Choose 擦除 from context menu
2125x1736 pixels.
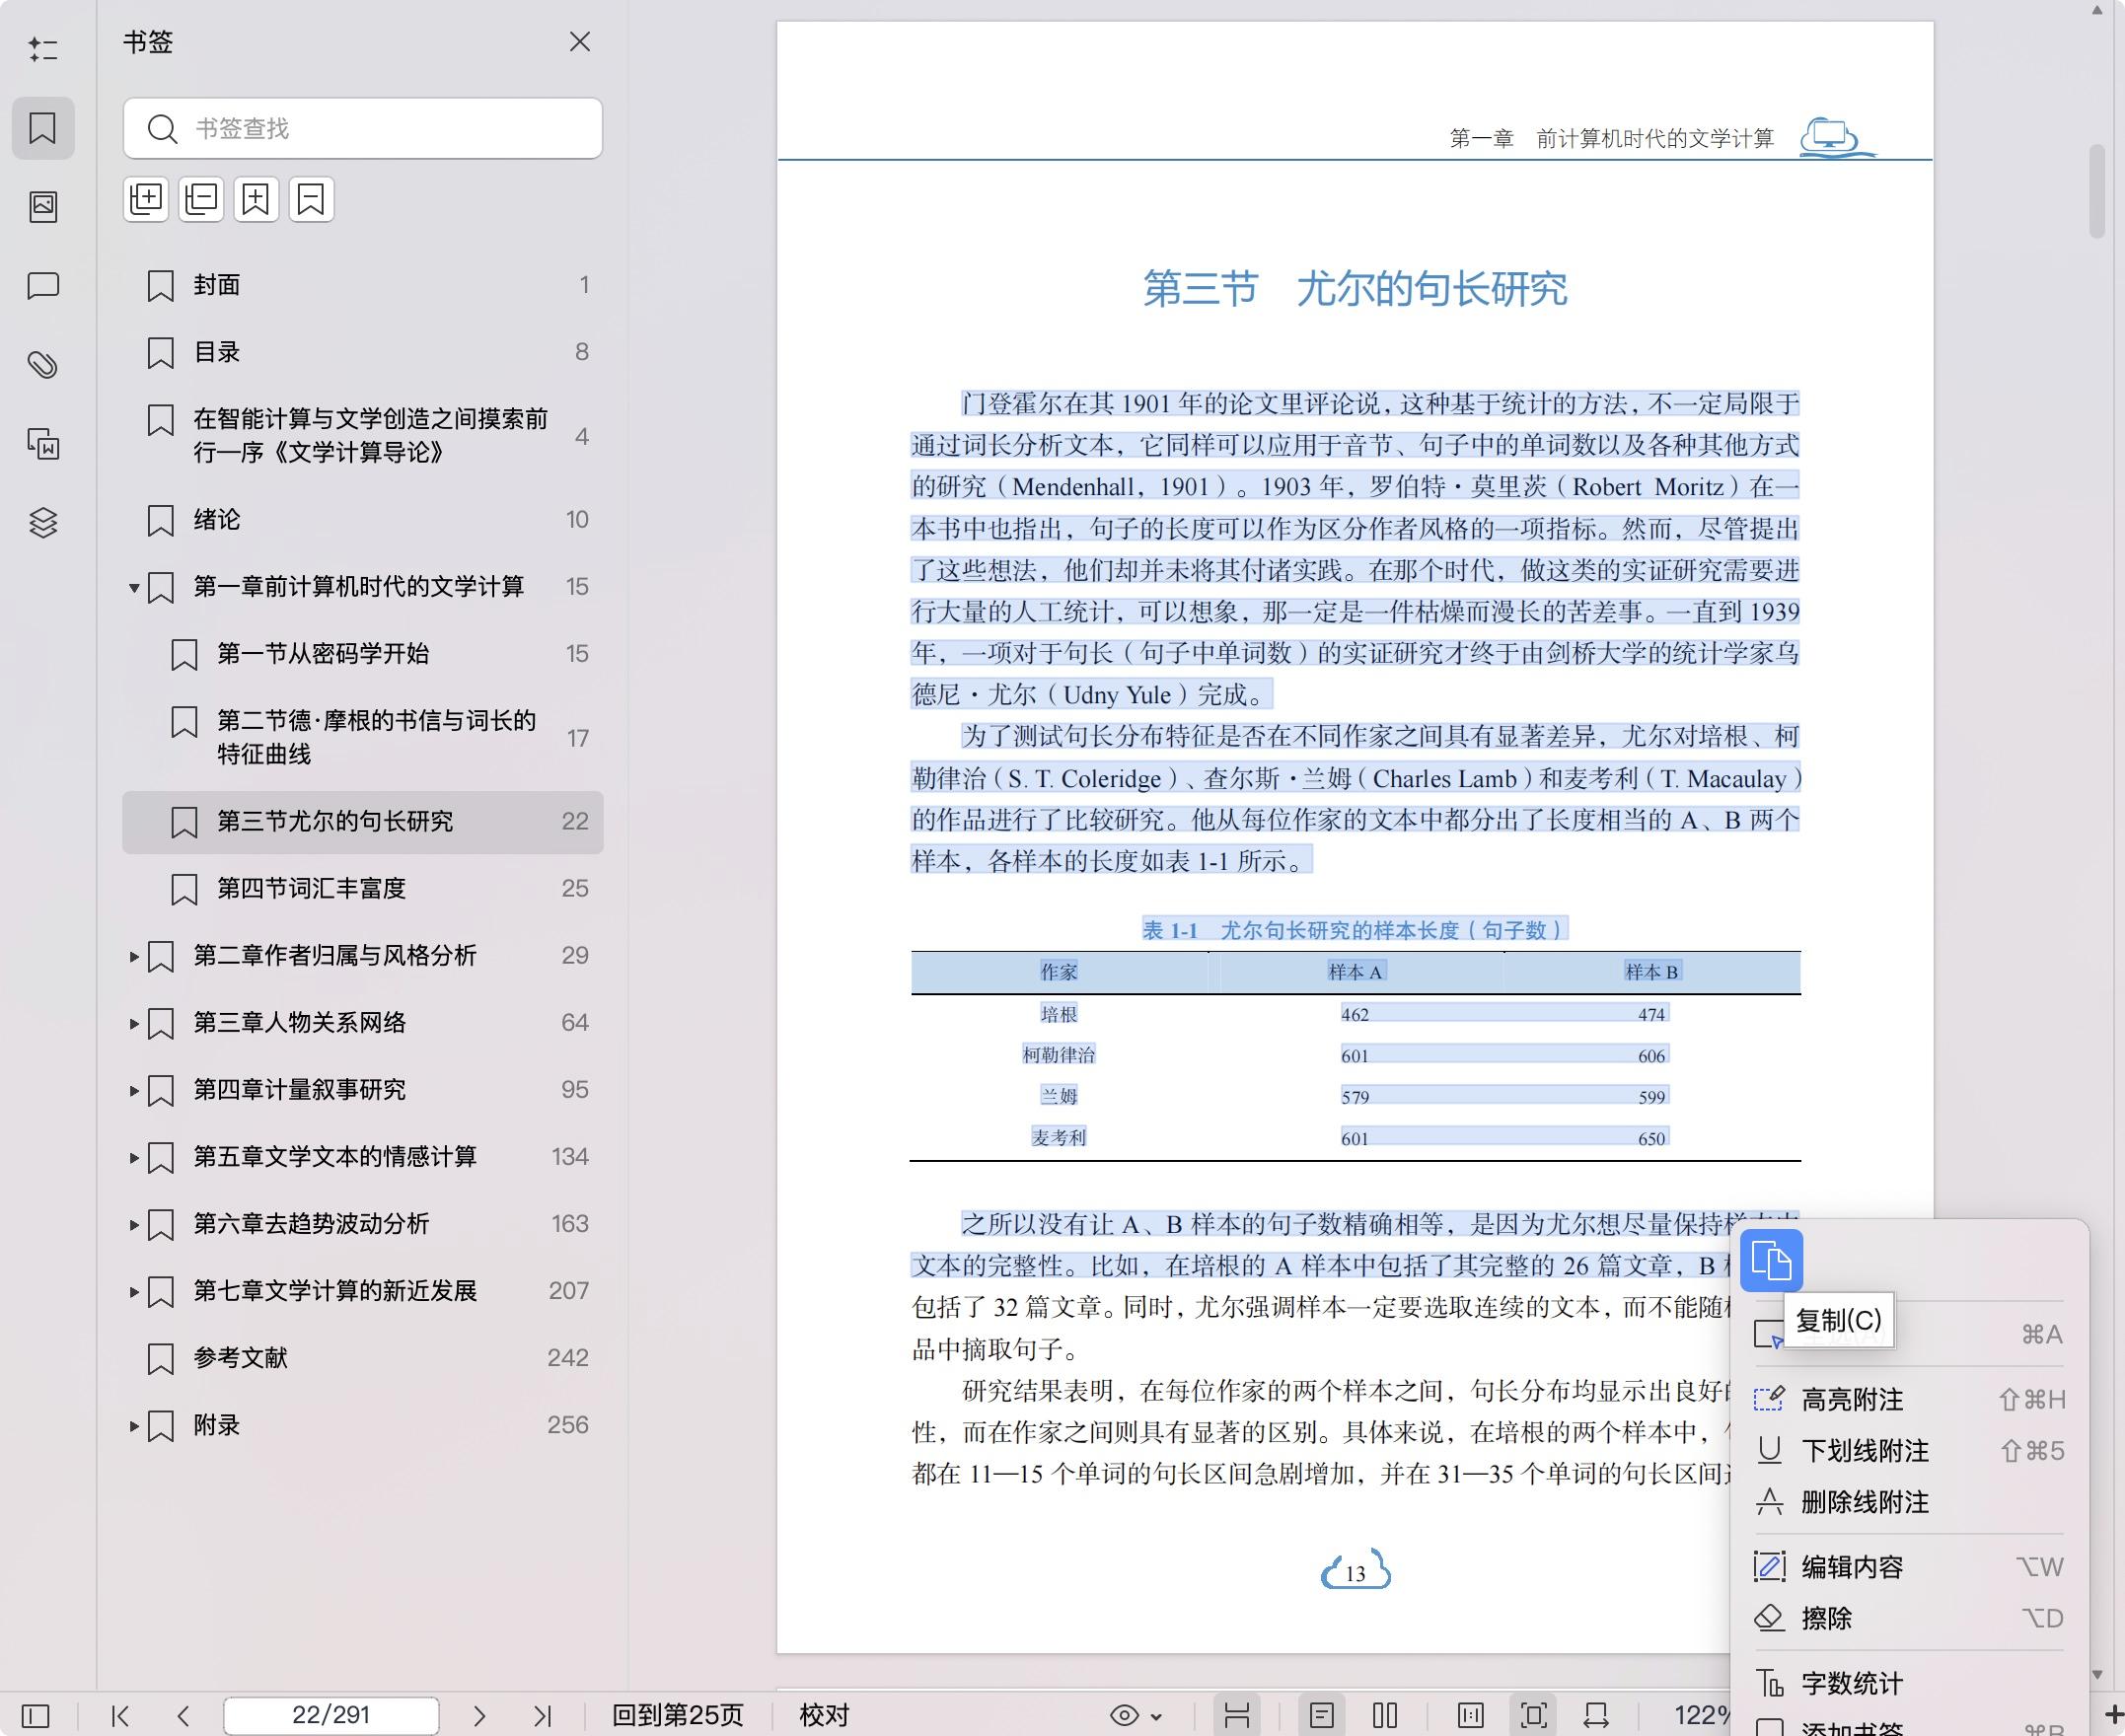[x=1909, y=1618]
